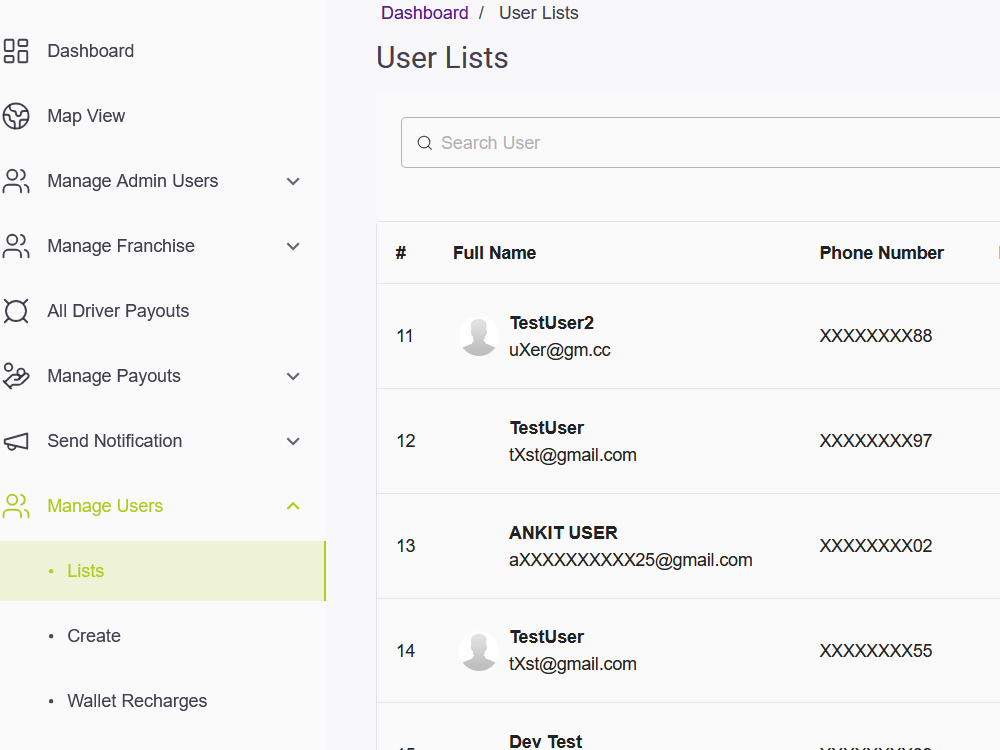Click the Manage Franchise people icon

pyautogui.click(x=16, y=246)
